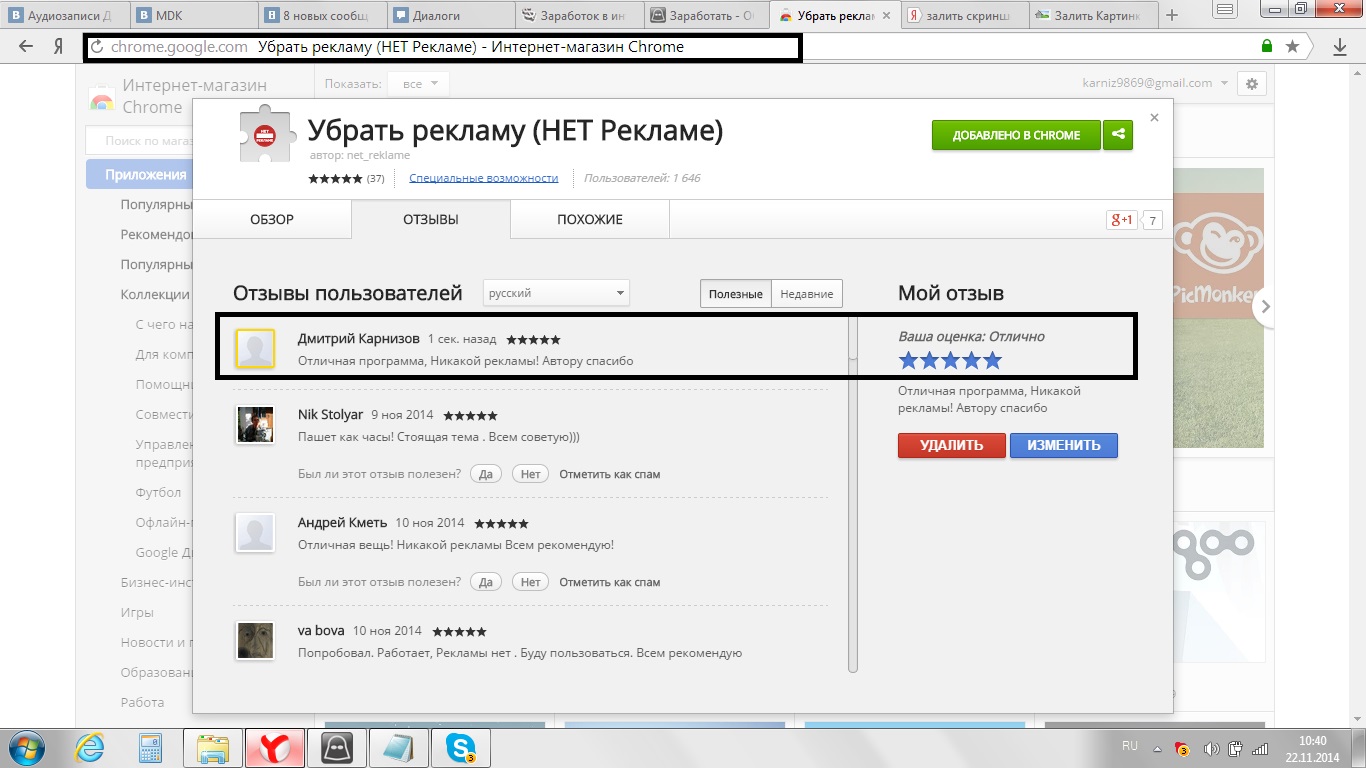
Task: Mark Nik Stolyar's review as spam
Action: pyautogui.click(x=609, y=474)
